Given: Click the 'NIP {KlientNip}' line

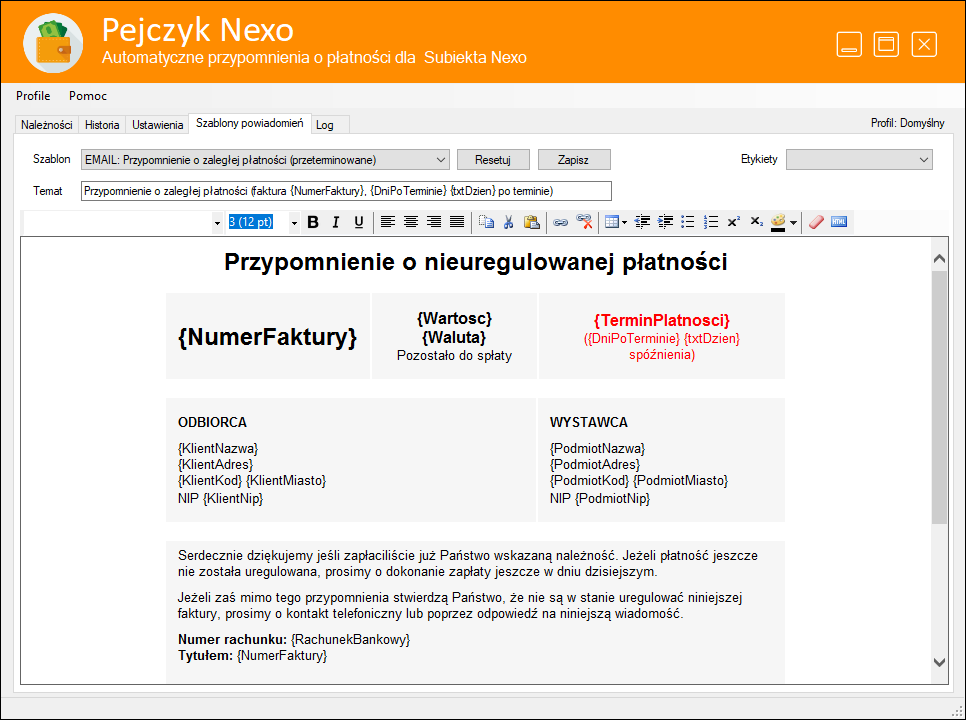Looking at the screenshot, I should click(221, 498).
